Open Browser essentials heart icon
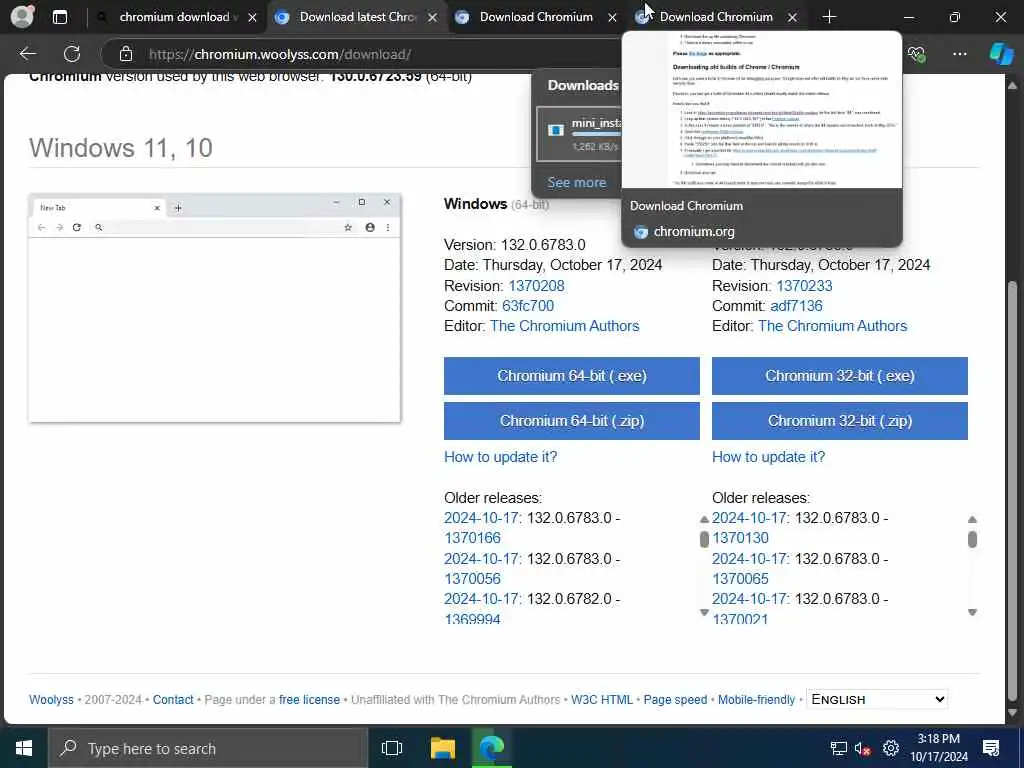Screen dimensions: 1024x768 [916, 54]
